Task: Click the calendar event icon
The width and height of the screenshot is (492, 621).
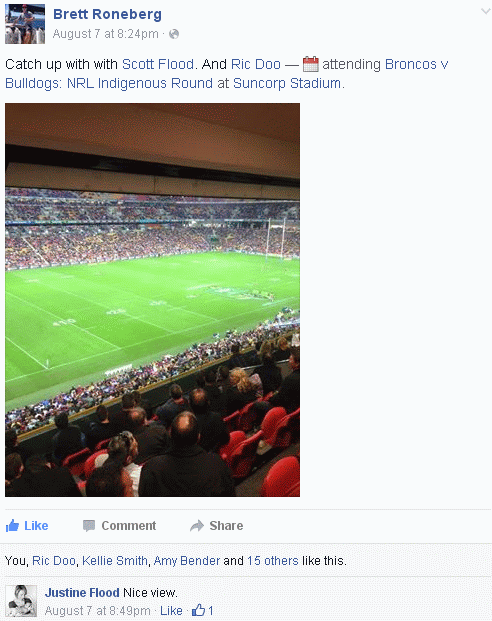Action: [x=311, y=64]
